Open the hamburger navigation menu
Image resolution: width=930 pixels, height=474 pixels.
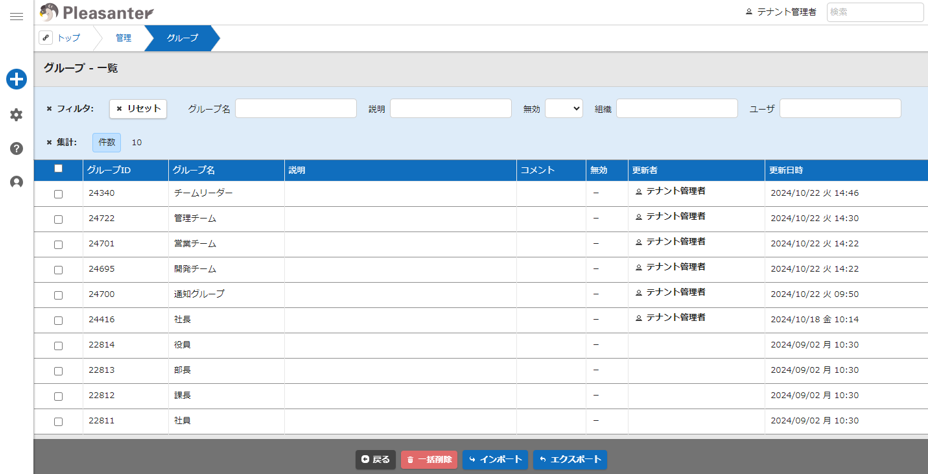tap(16, 16)
